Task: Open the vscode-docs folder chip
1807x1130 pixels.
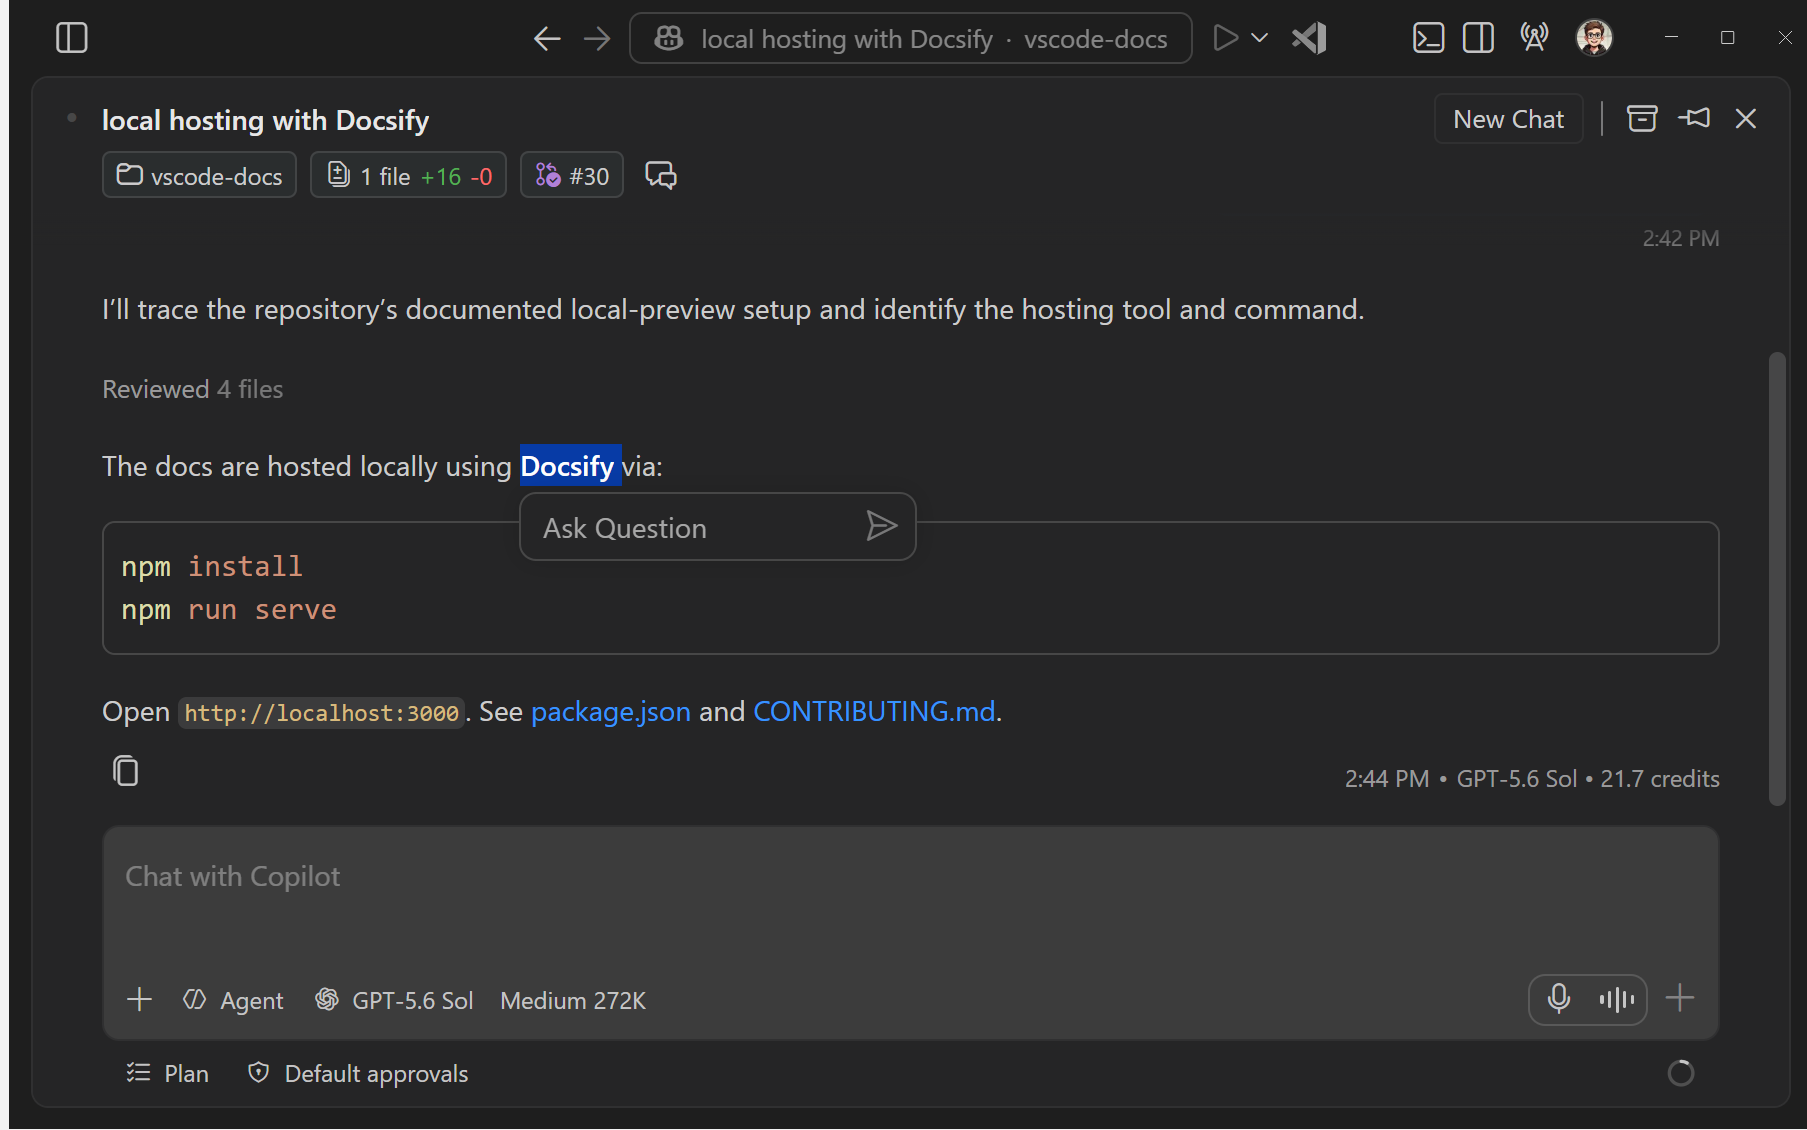Action: tap(200, 175)
